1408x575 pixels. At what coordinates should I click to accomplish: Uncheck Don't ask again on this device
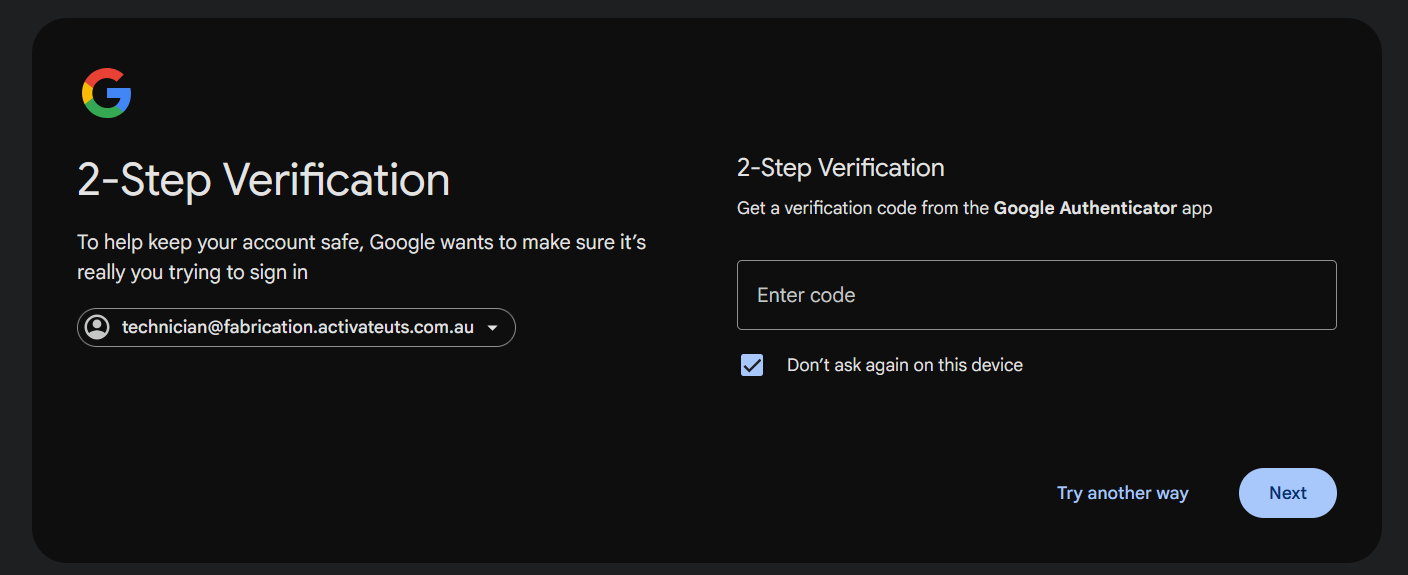pos(752,365)
